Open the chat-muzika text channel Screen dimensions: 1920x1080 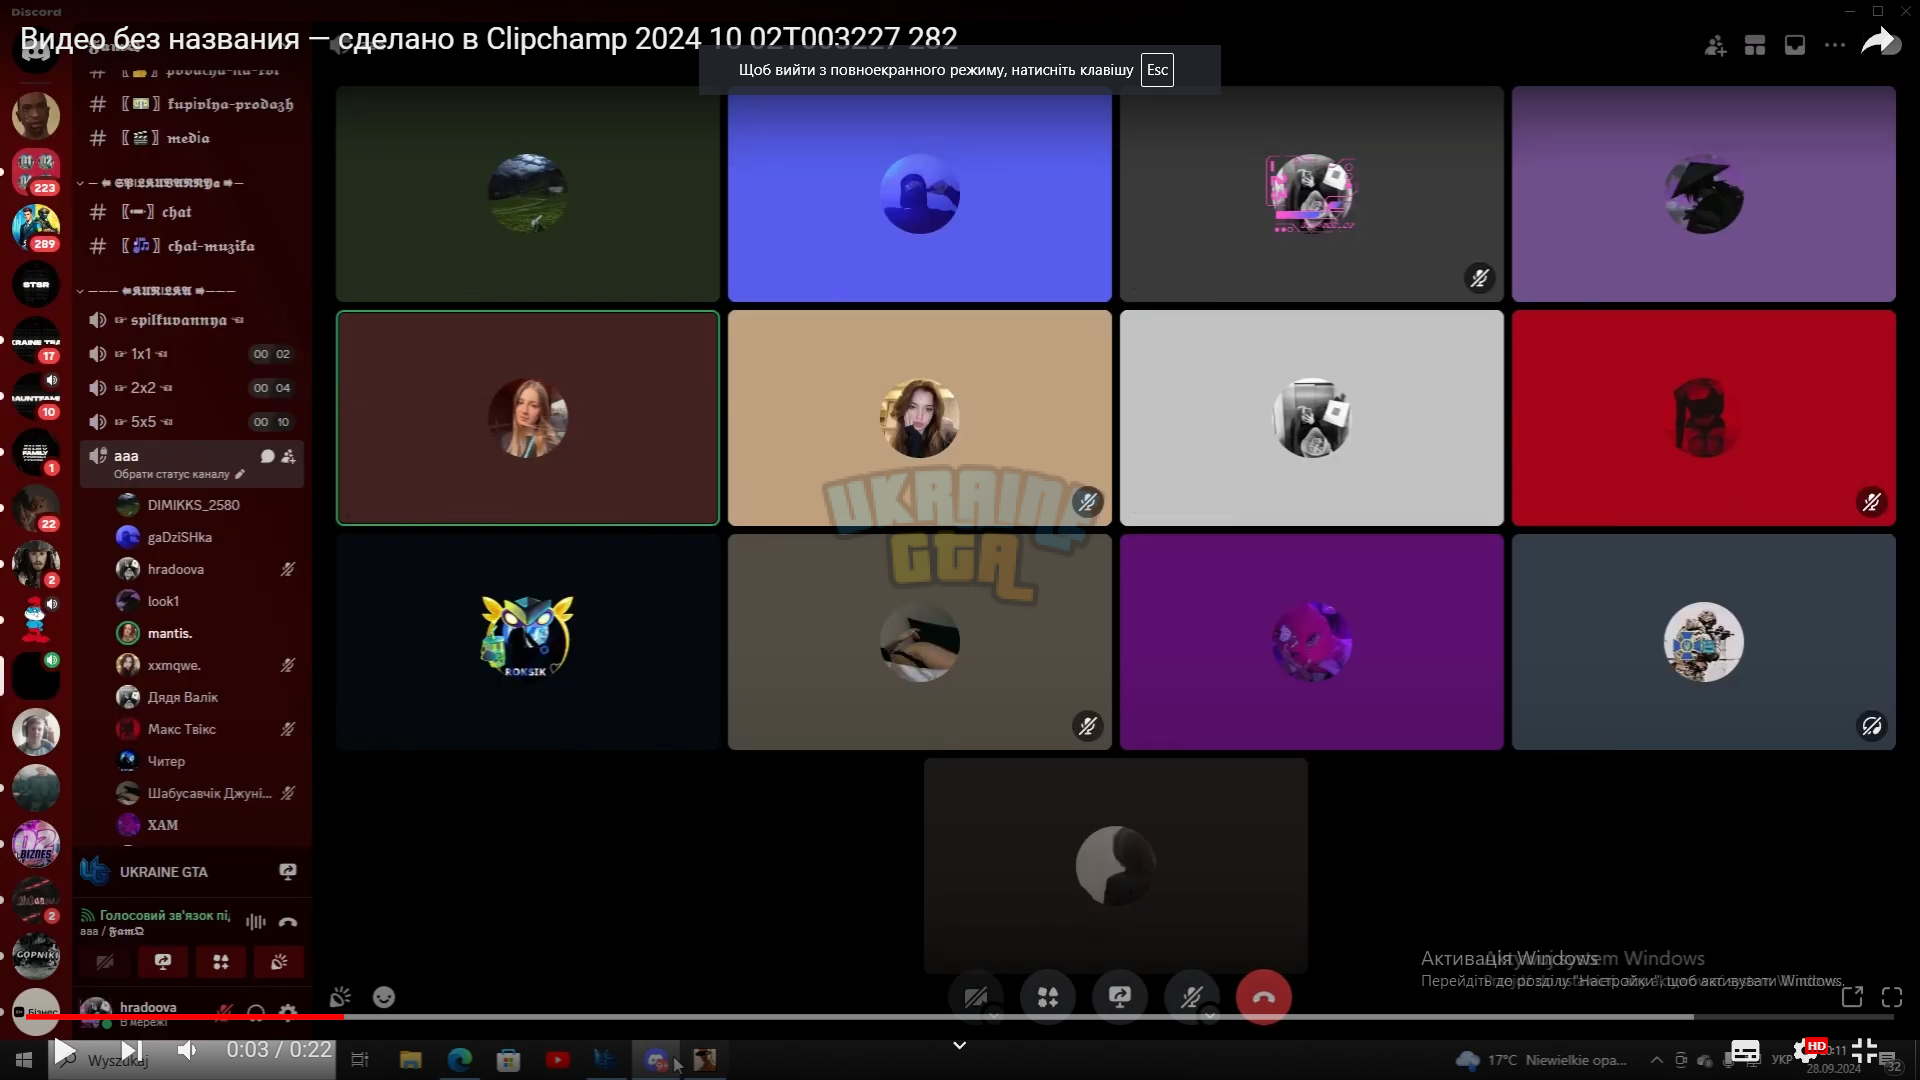pos(192,246)
